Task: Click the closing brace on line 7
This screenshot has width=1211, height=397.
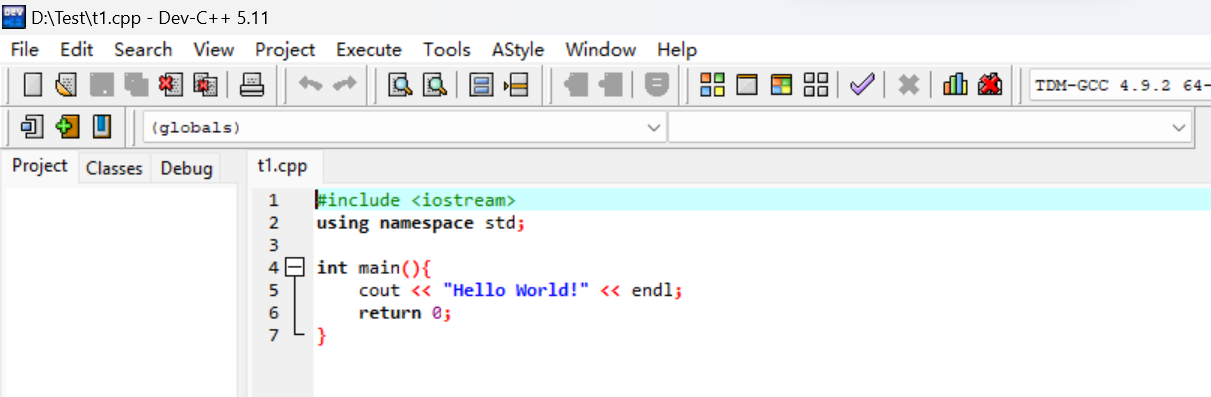Action: click(x=321, y=336)
